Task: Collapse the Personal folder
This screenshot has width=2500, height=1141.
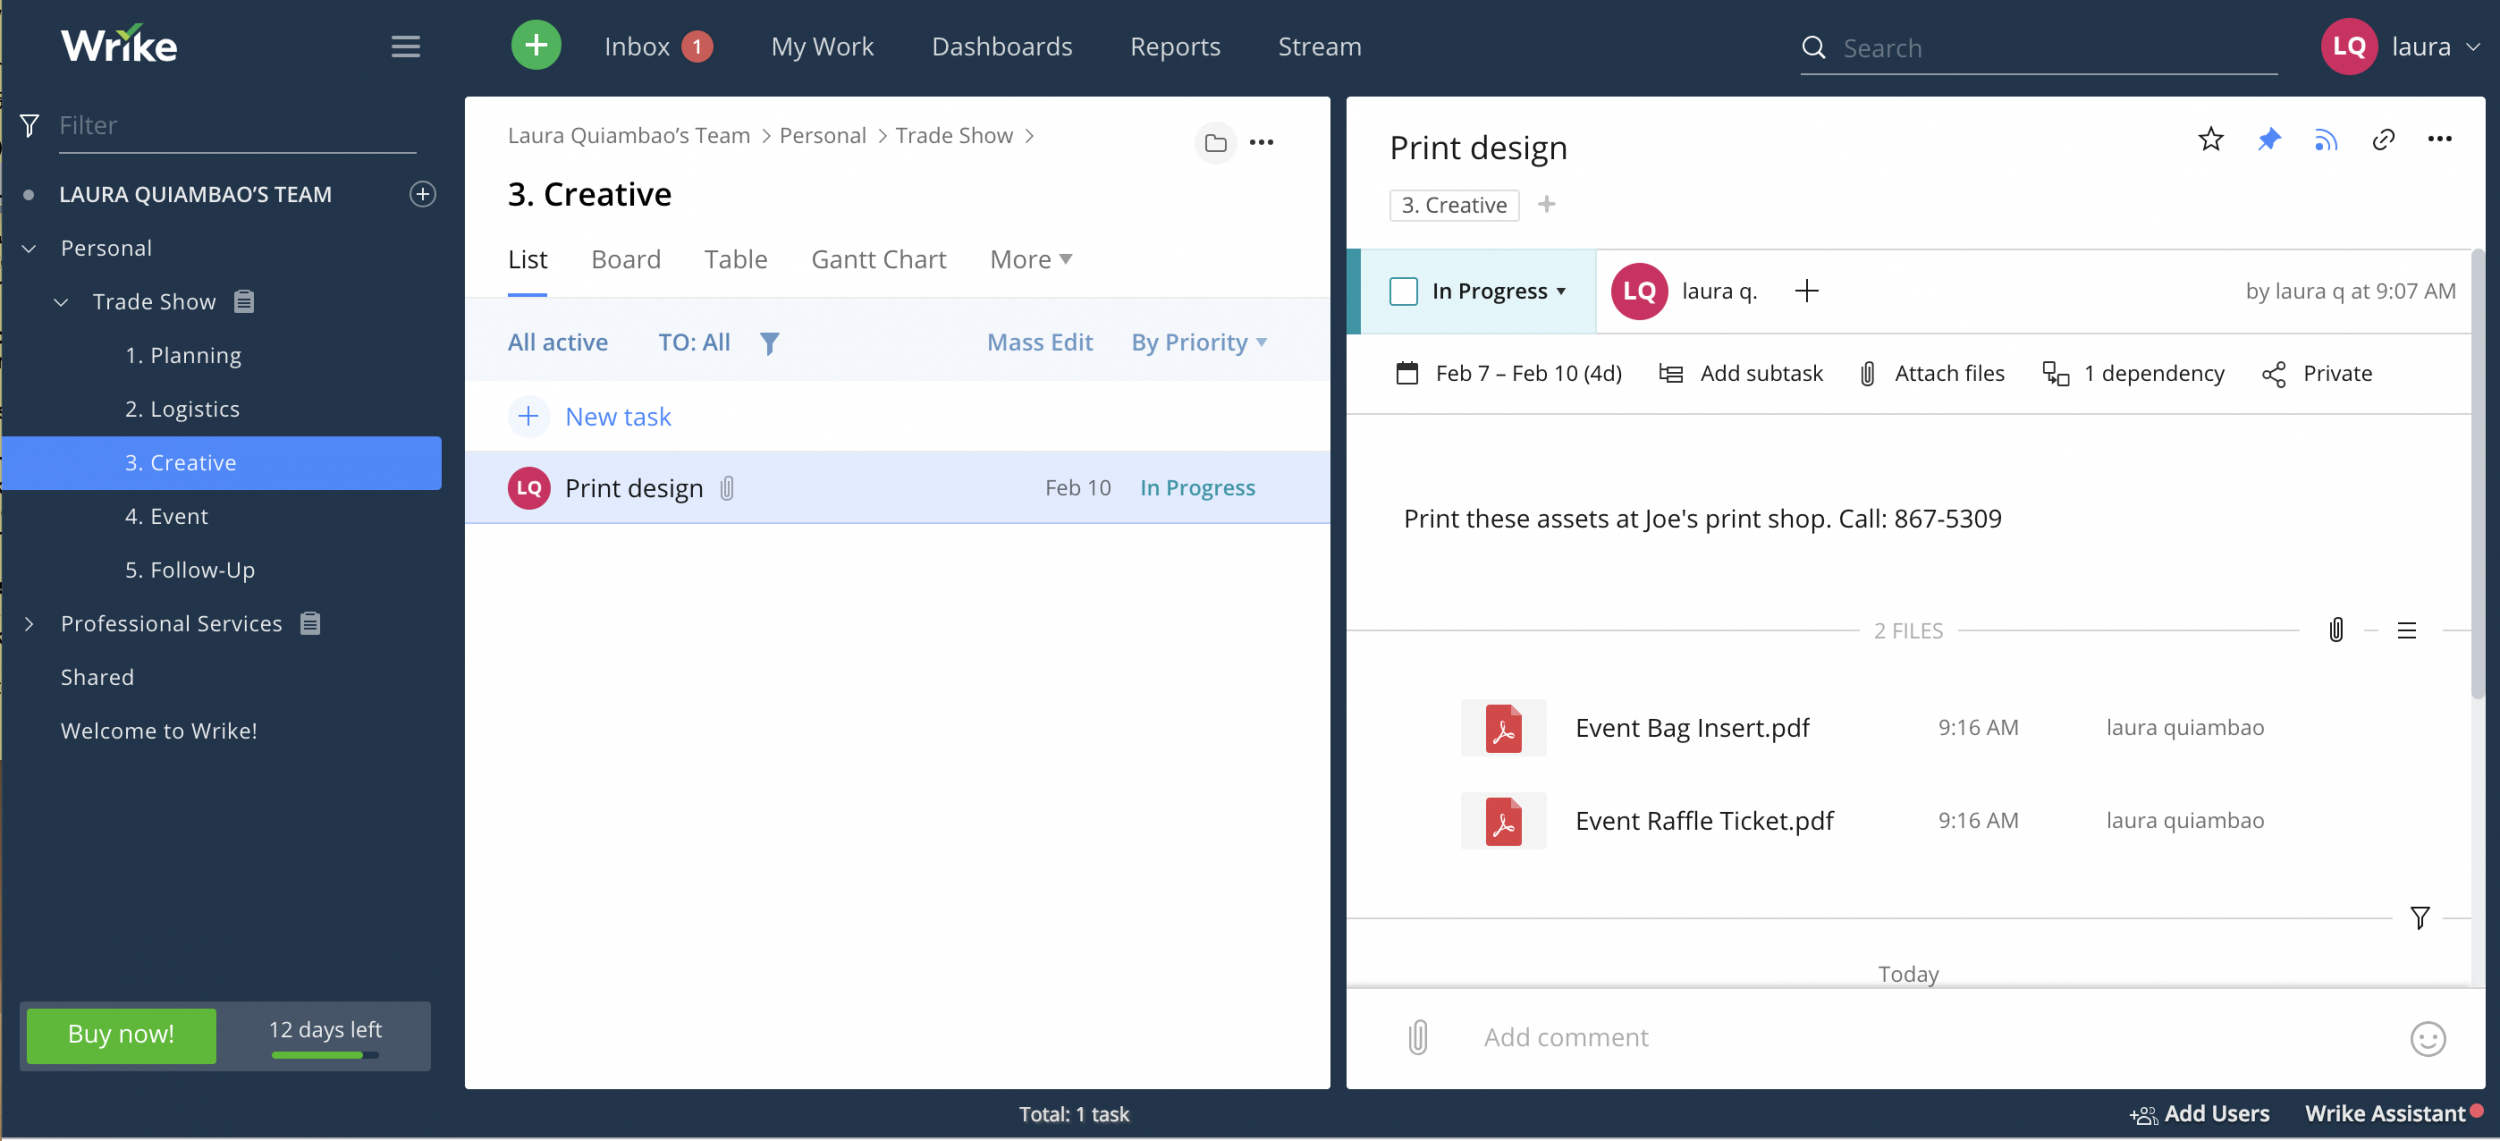Action: coord(30,248)
